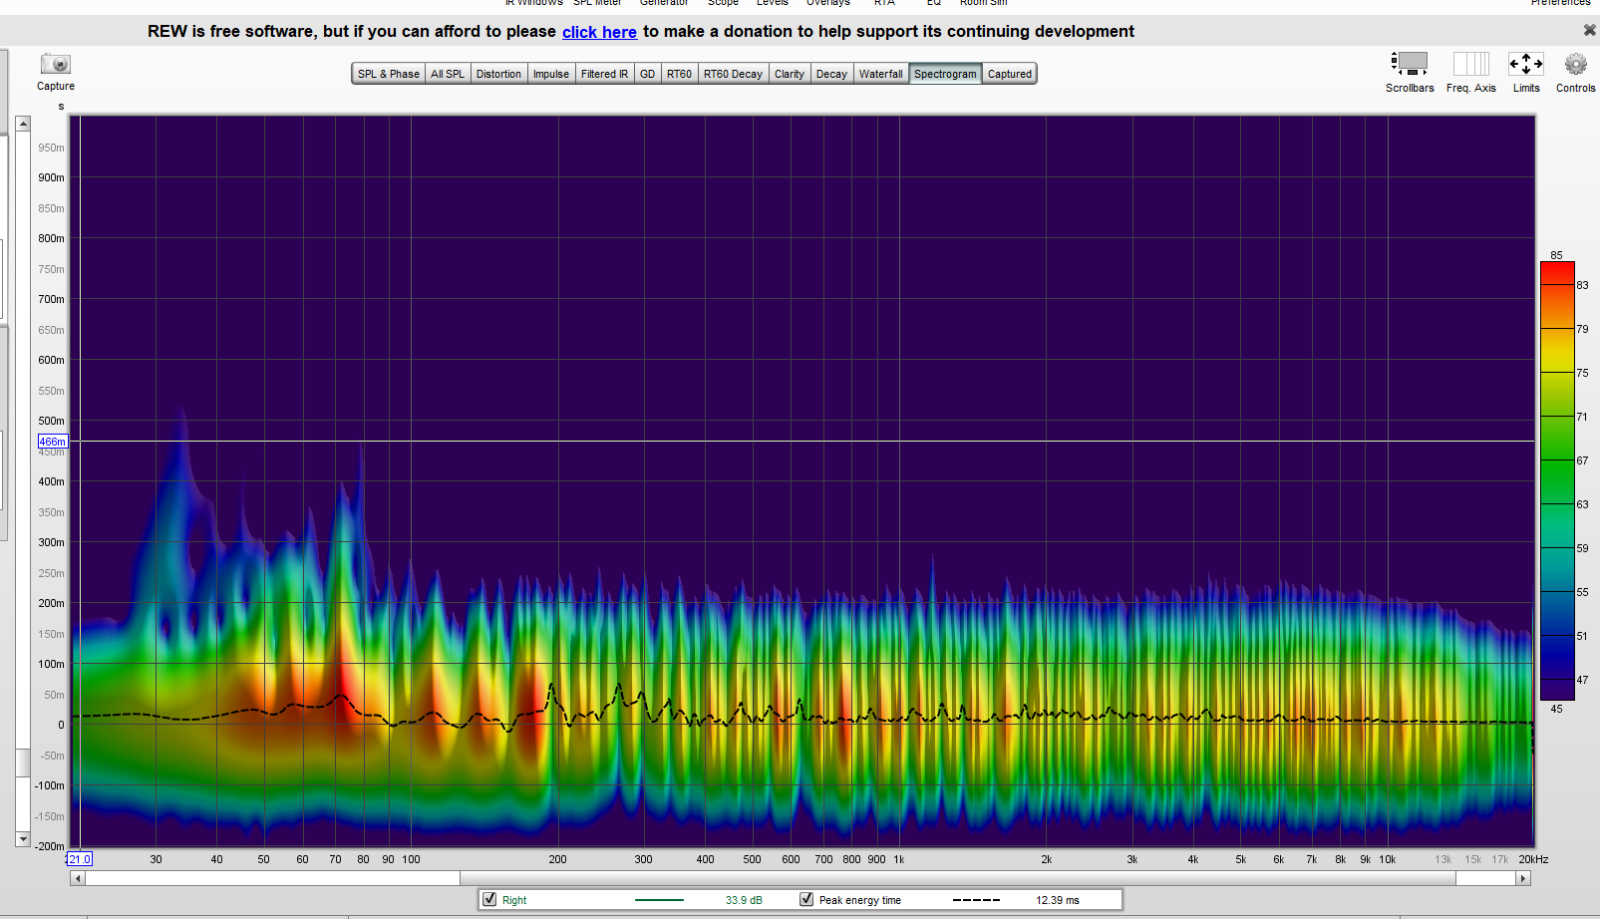Open the RT60 Decay tab

(x=732, y=74)
